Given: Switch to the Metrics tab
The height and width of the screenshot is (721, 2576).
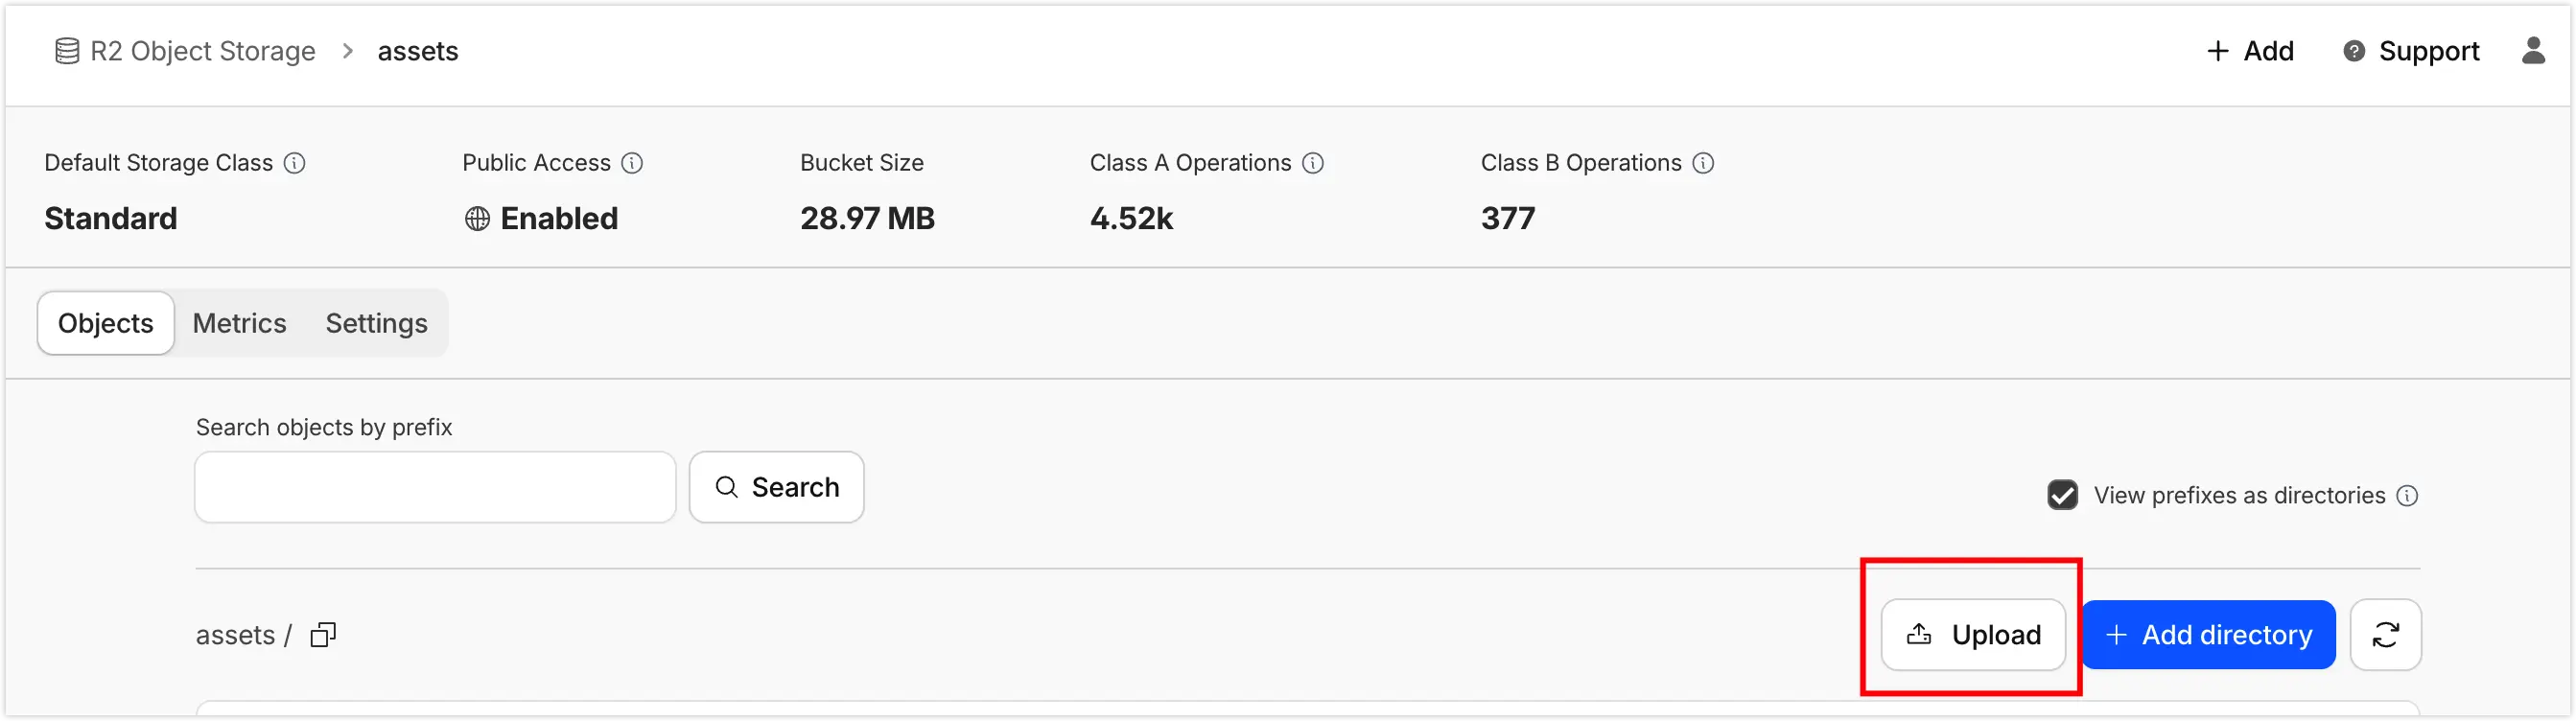Looking at the screenshot, I should coord(239,323).
